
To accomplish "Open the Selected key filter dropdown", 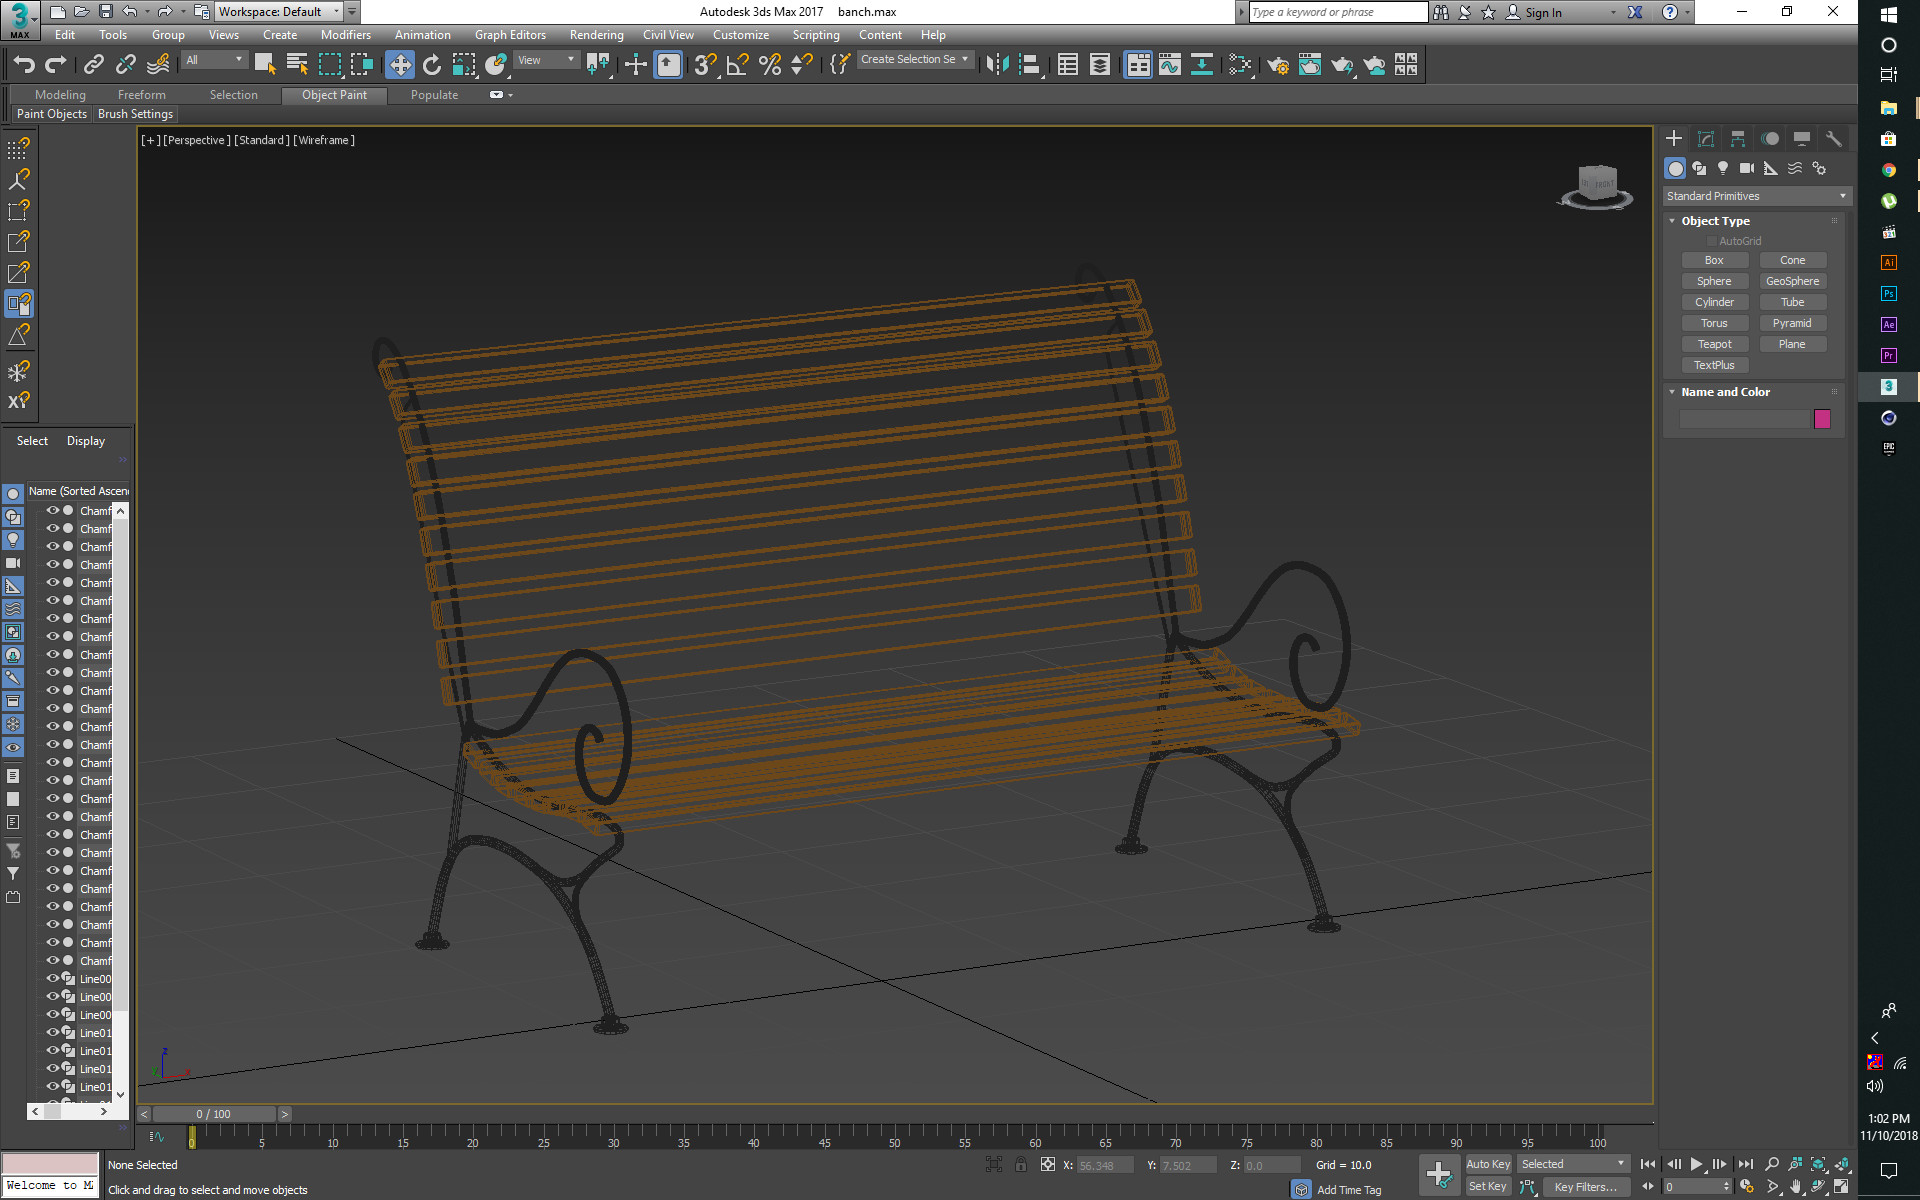I will (x=1573, y=1164).
